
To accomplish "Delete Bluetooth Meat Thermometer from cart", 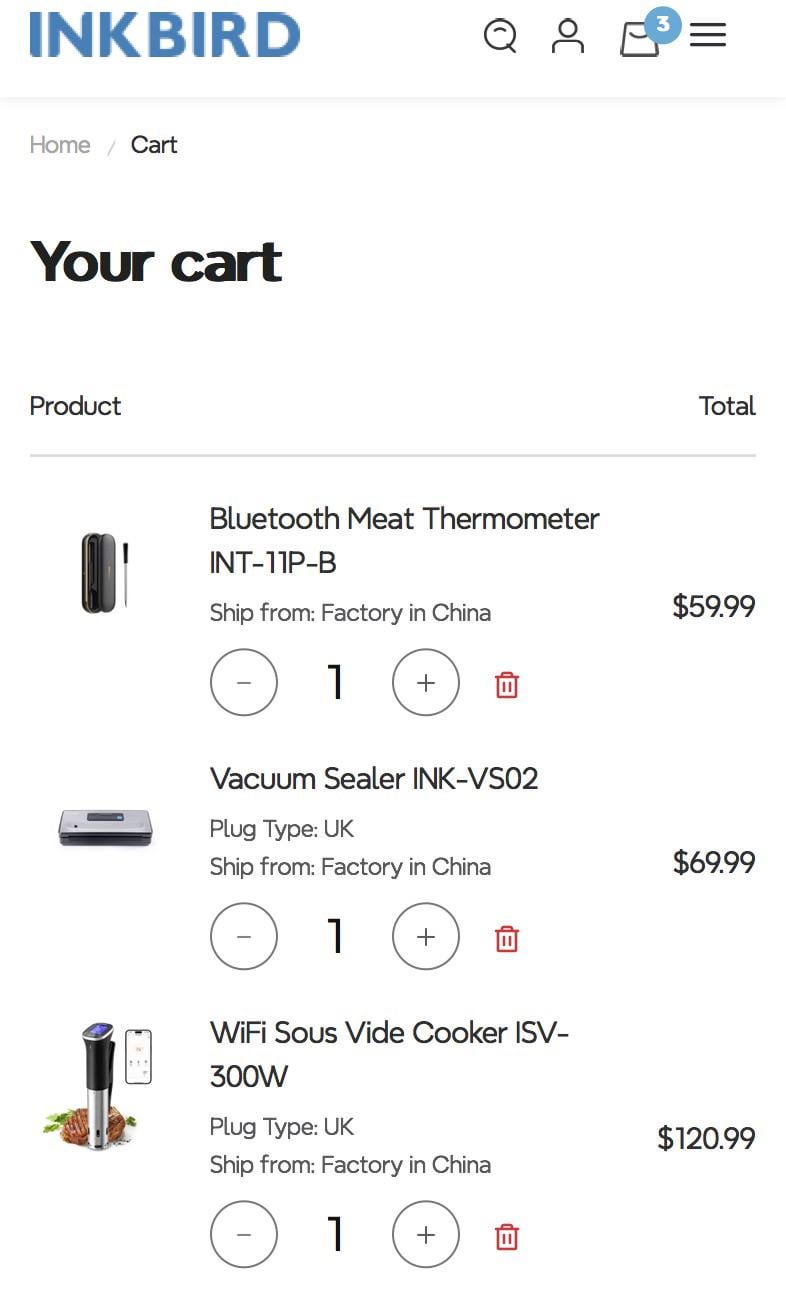I will [507, 685].
